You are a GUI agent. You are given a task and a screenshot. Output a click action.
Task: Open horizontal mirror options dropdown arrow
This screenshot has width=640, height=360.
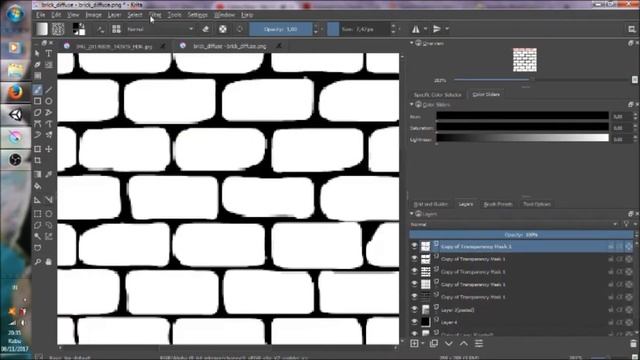coord(425,29)
